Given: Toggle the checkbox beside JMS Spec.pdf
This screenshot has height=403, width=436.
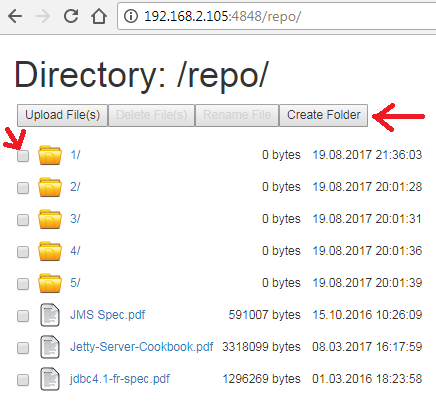Looking at the screenshot, I should (x=23, y=316).
